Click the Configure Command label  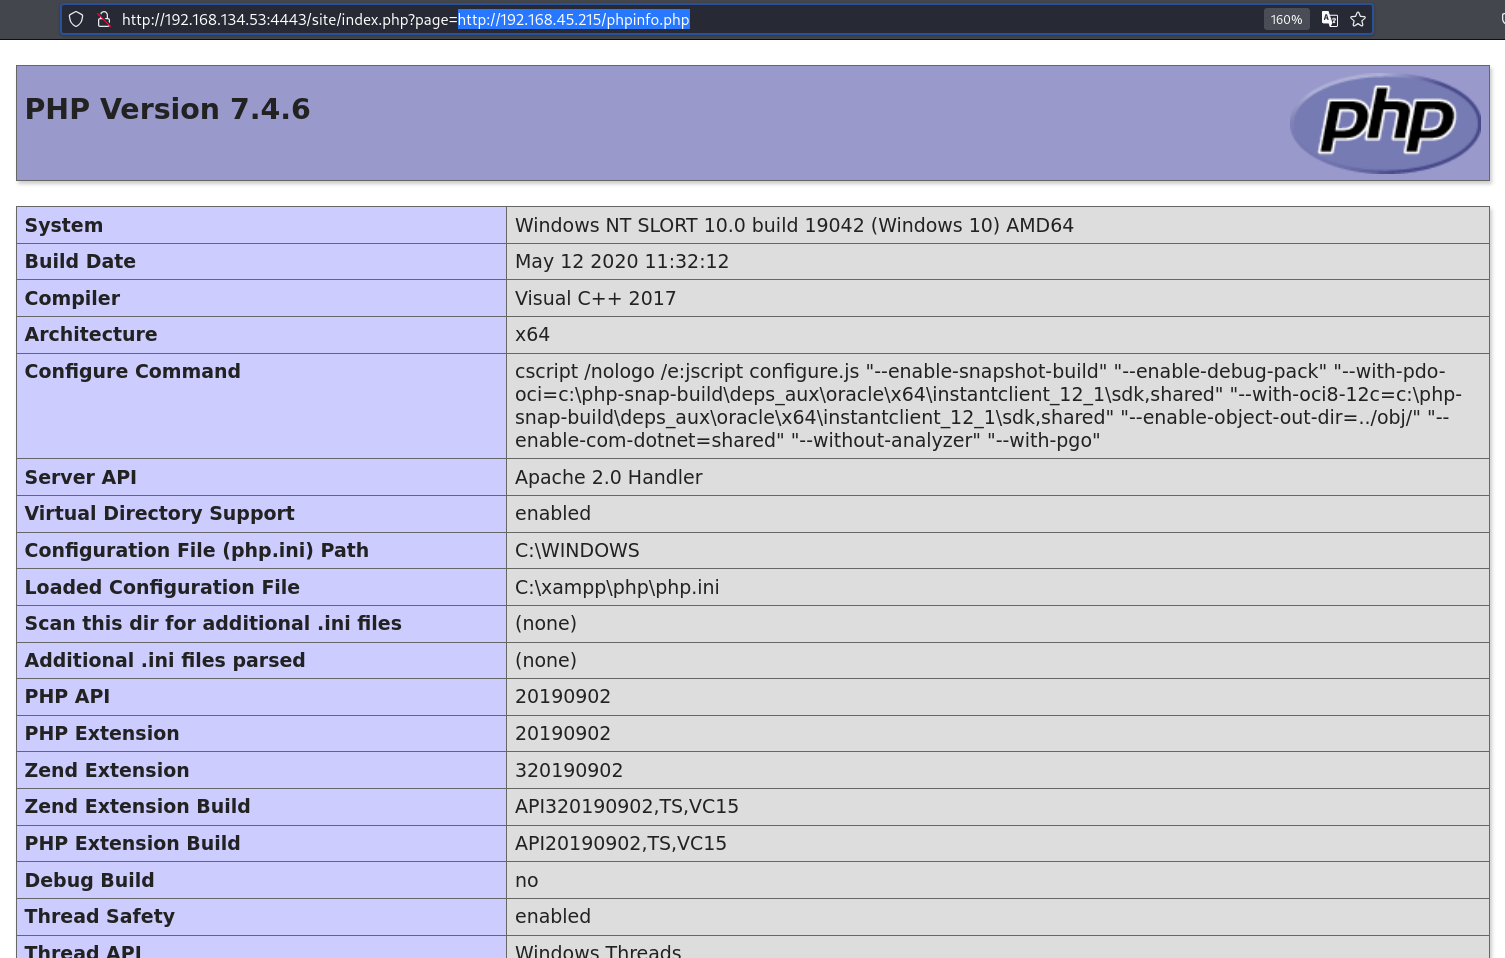click(133, 371)
